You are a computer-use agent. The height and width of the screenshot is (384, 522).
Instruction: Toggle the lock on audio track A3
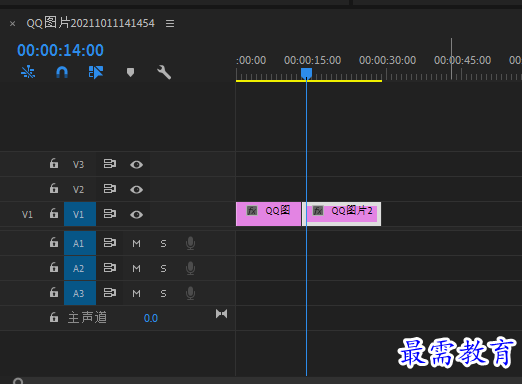[x=54, y=293]
